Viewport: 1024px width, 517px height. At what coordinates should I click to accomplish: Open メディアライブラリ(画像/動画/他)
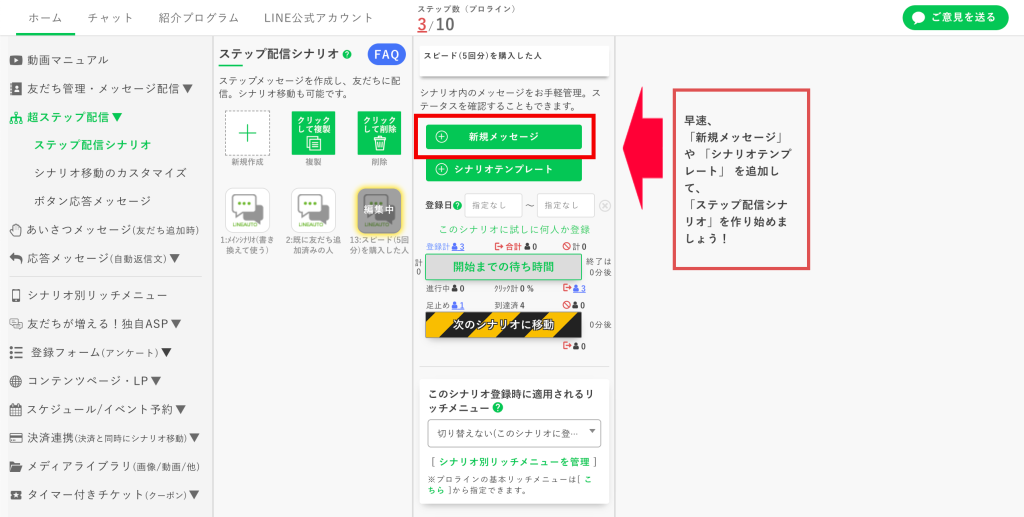pyautogui.click(x=104, y=467)
